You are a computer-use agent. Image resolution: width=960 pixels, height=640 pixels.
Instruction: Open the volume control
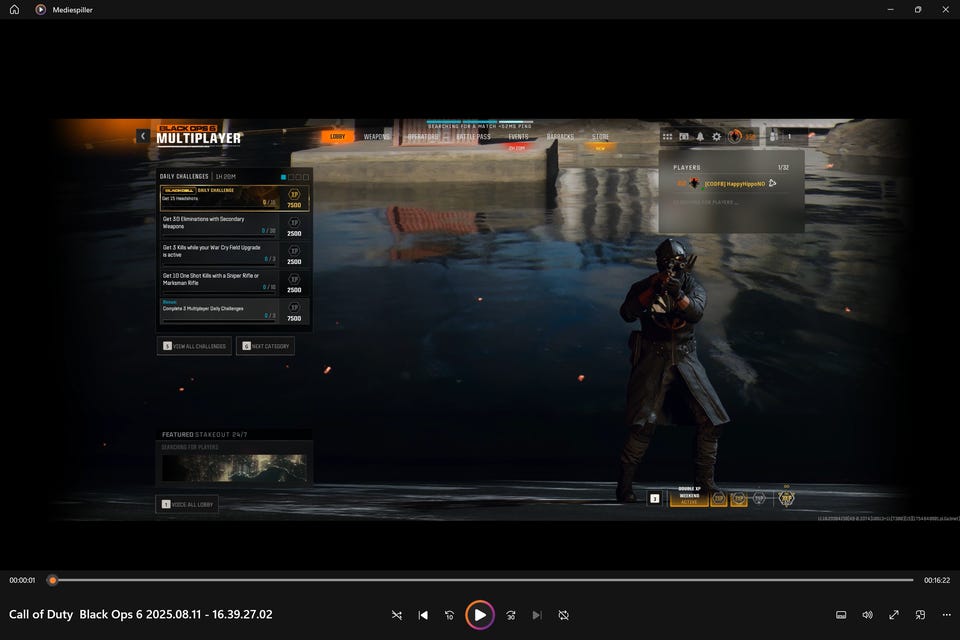[868, 615]
